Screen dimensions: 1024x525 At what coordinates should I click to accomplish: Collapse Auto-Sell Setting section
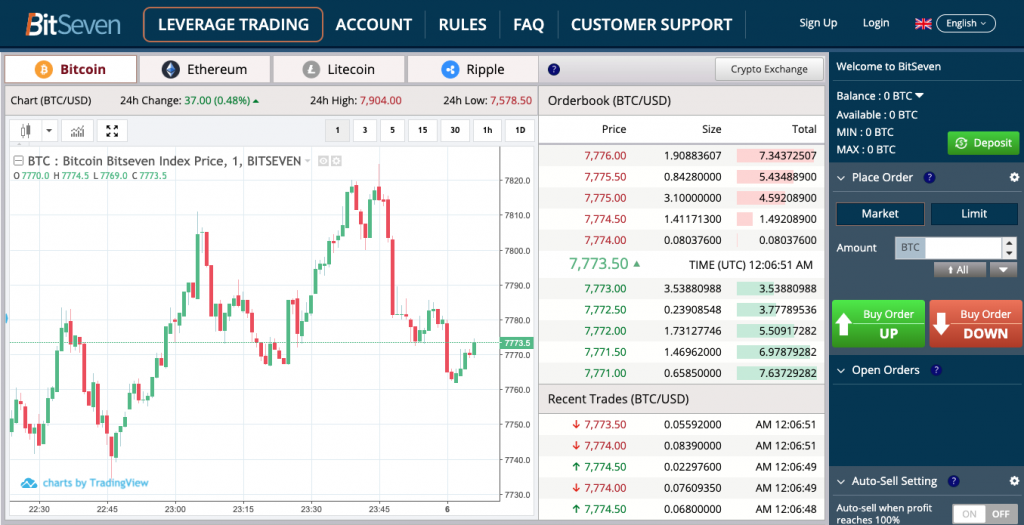[841, 481]
